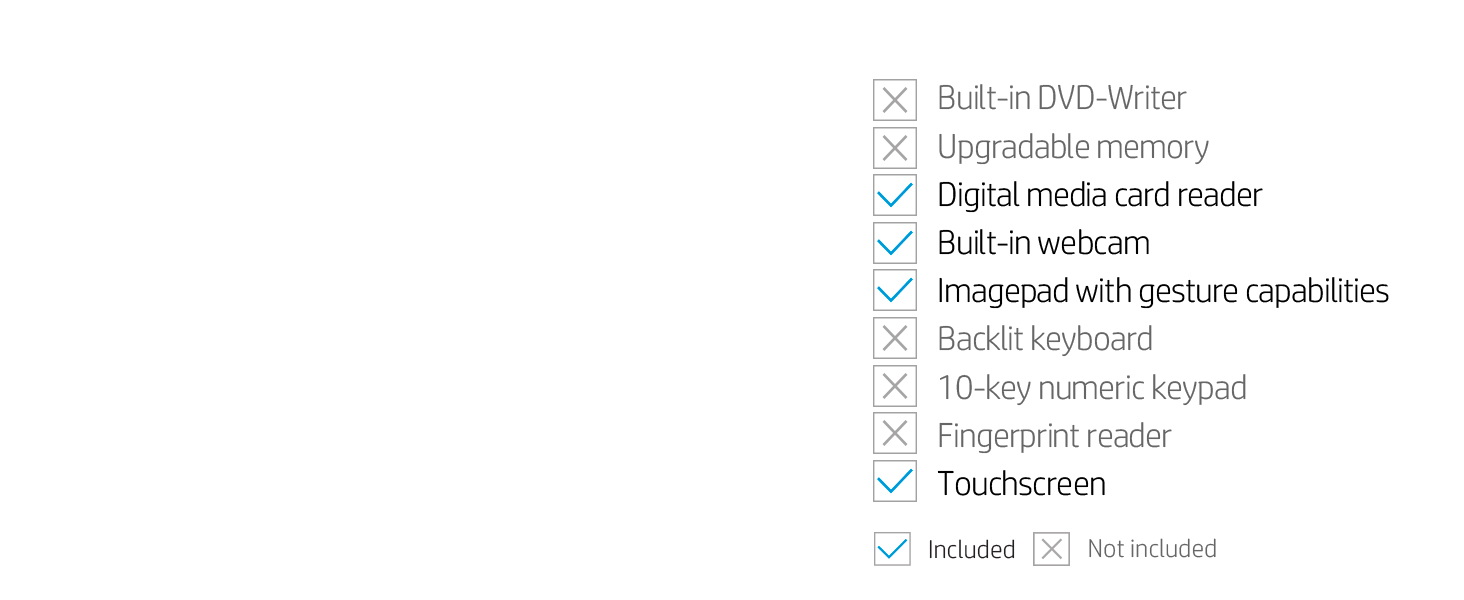
Task: Click the Built-in webcam text
Action: pyautogui.click(x=1043, y=243)
